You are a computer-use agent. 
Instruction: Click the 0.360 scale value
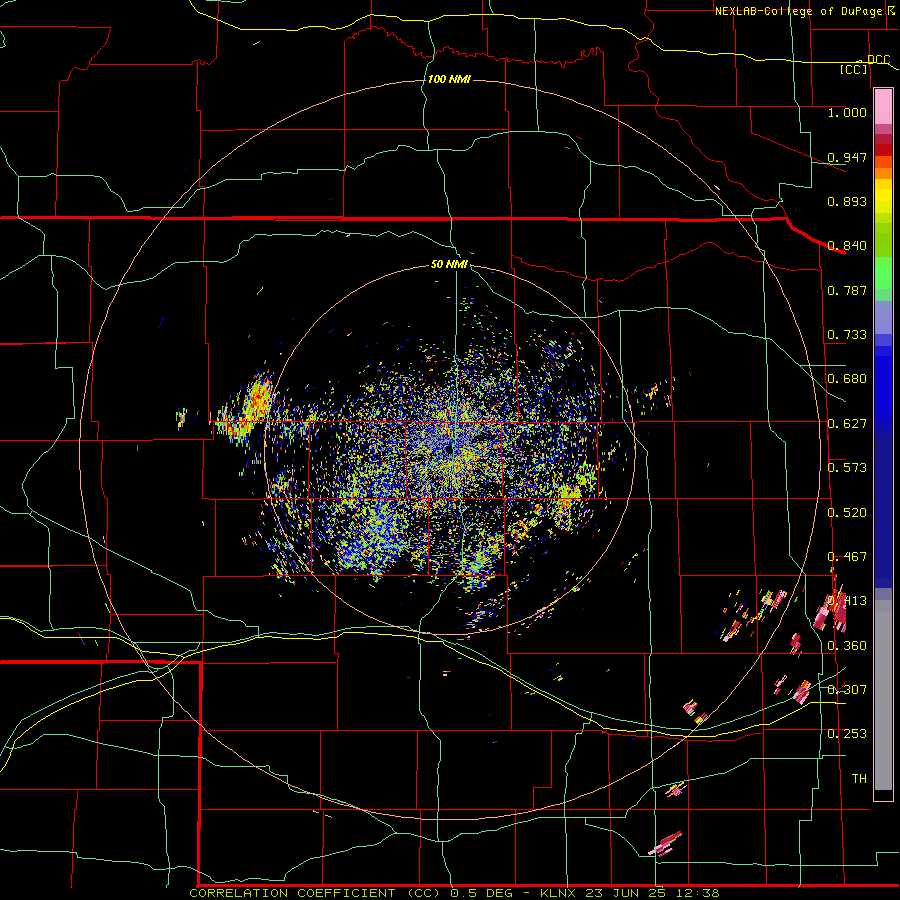[x=847, y=646]
